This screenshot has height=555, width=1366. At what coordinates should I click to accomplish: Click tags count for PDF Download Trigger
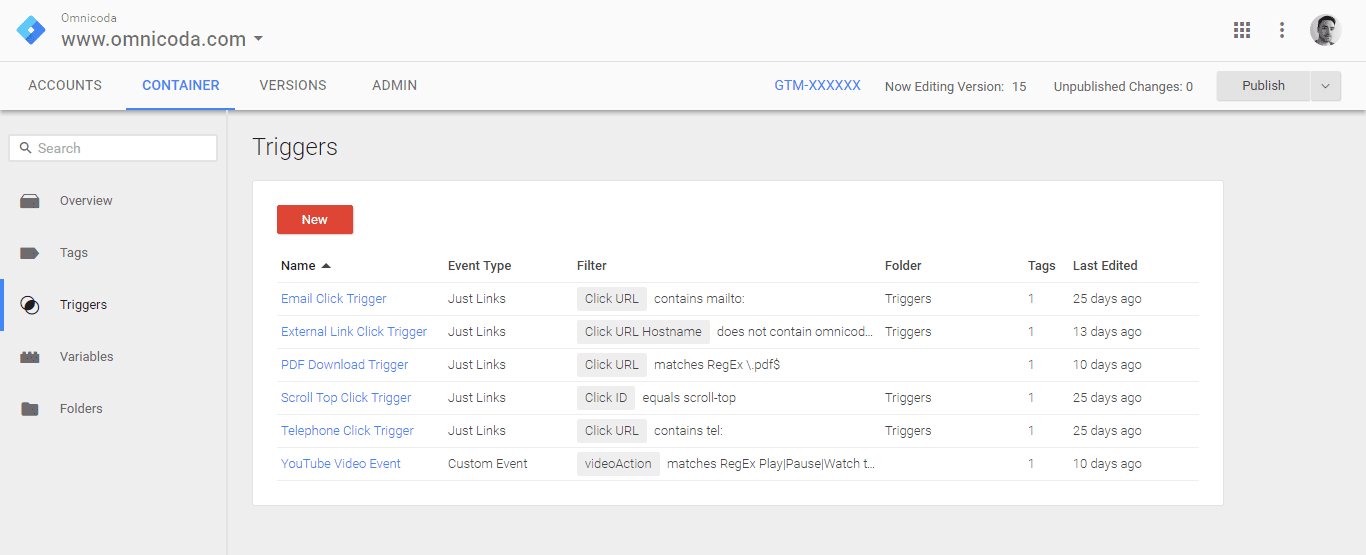1031,365
